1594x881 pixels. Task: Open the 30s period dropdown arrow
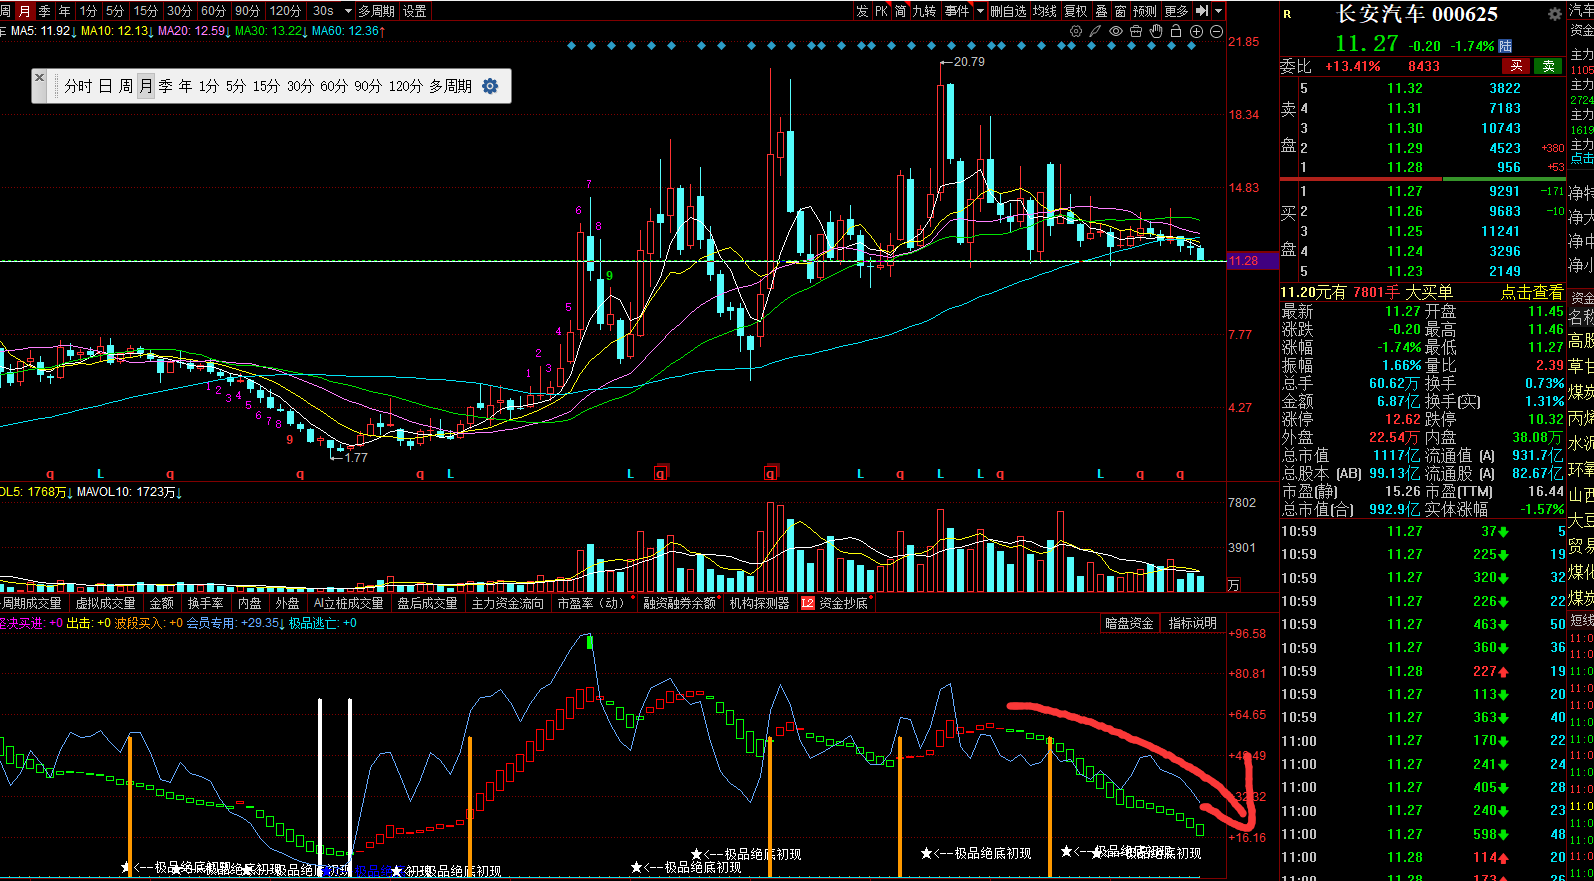pos(348,11)
